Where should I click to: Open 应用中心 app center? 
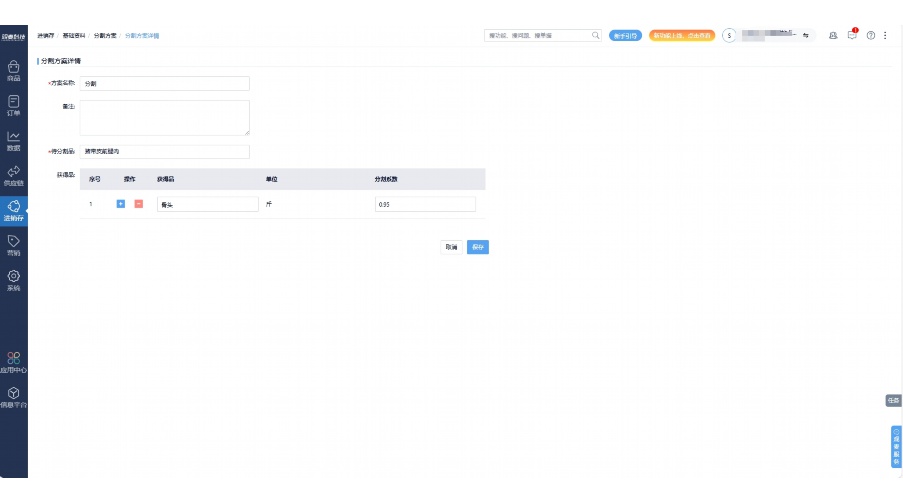click(14, 361)
